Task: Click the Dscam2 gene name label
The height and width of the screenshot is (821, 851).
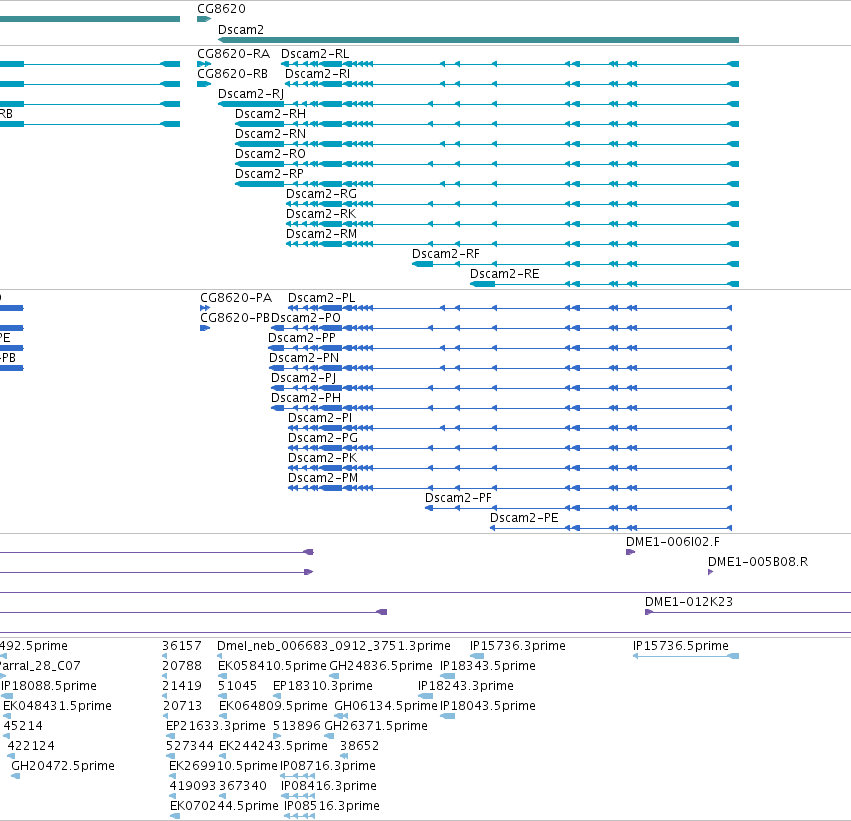Action: click(240, 30)
